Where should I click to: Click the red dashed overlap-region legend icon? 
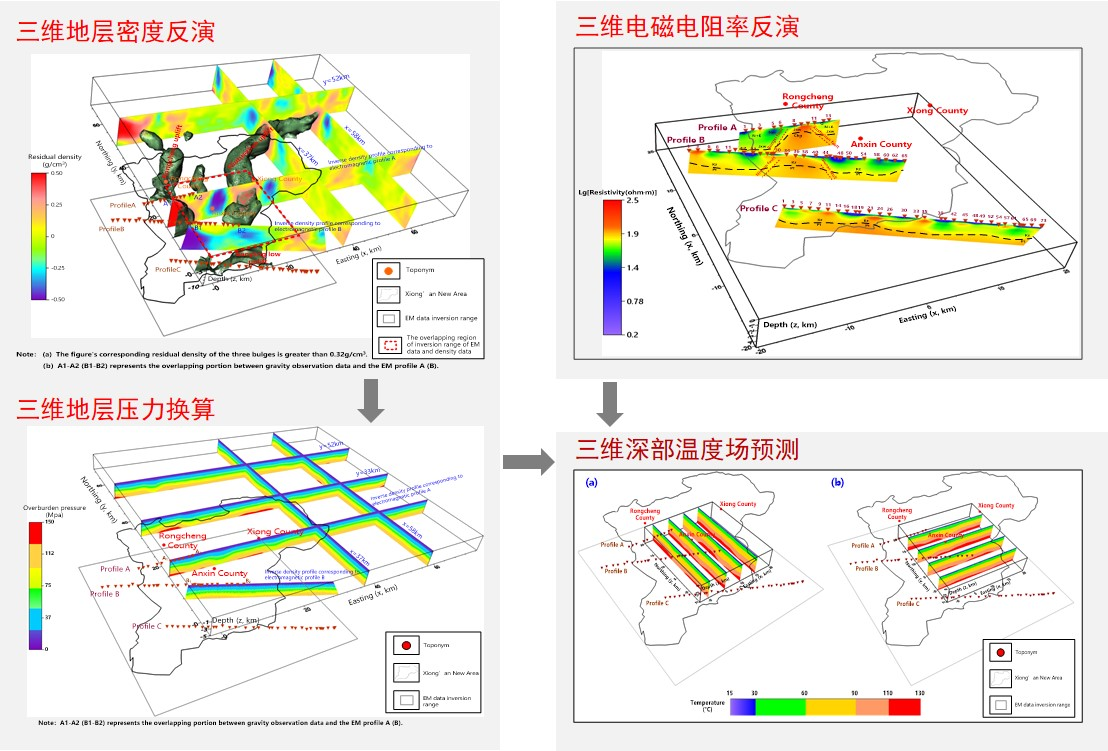point(389,343)
